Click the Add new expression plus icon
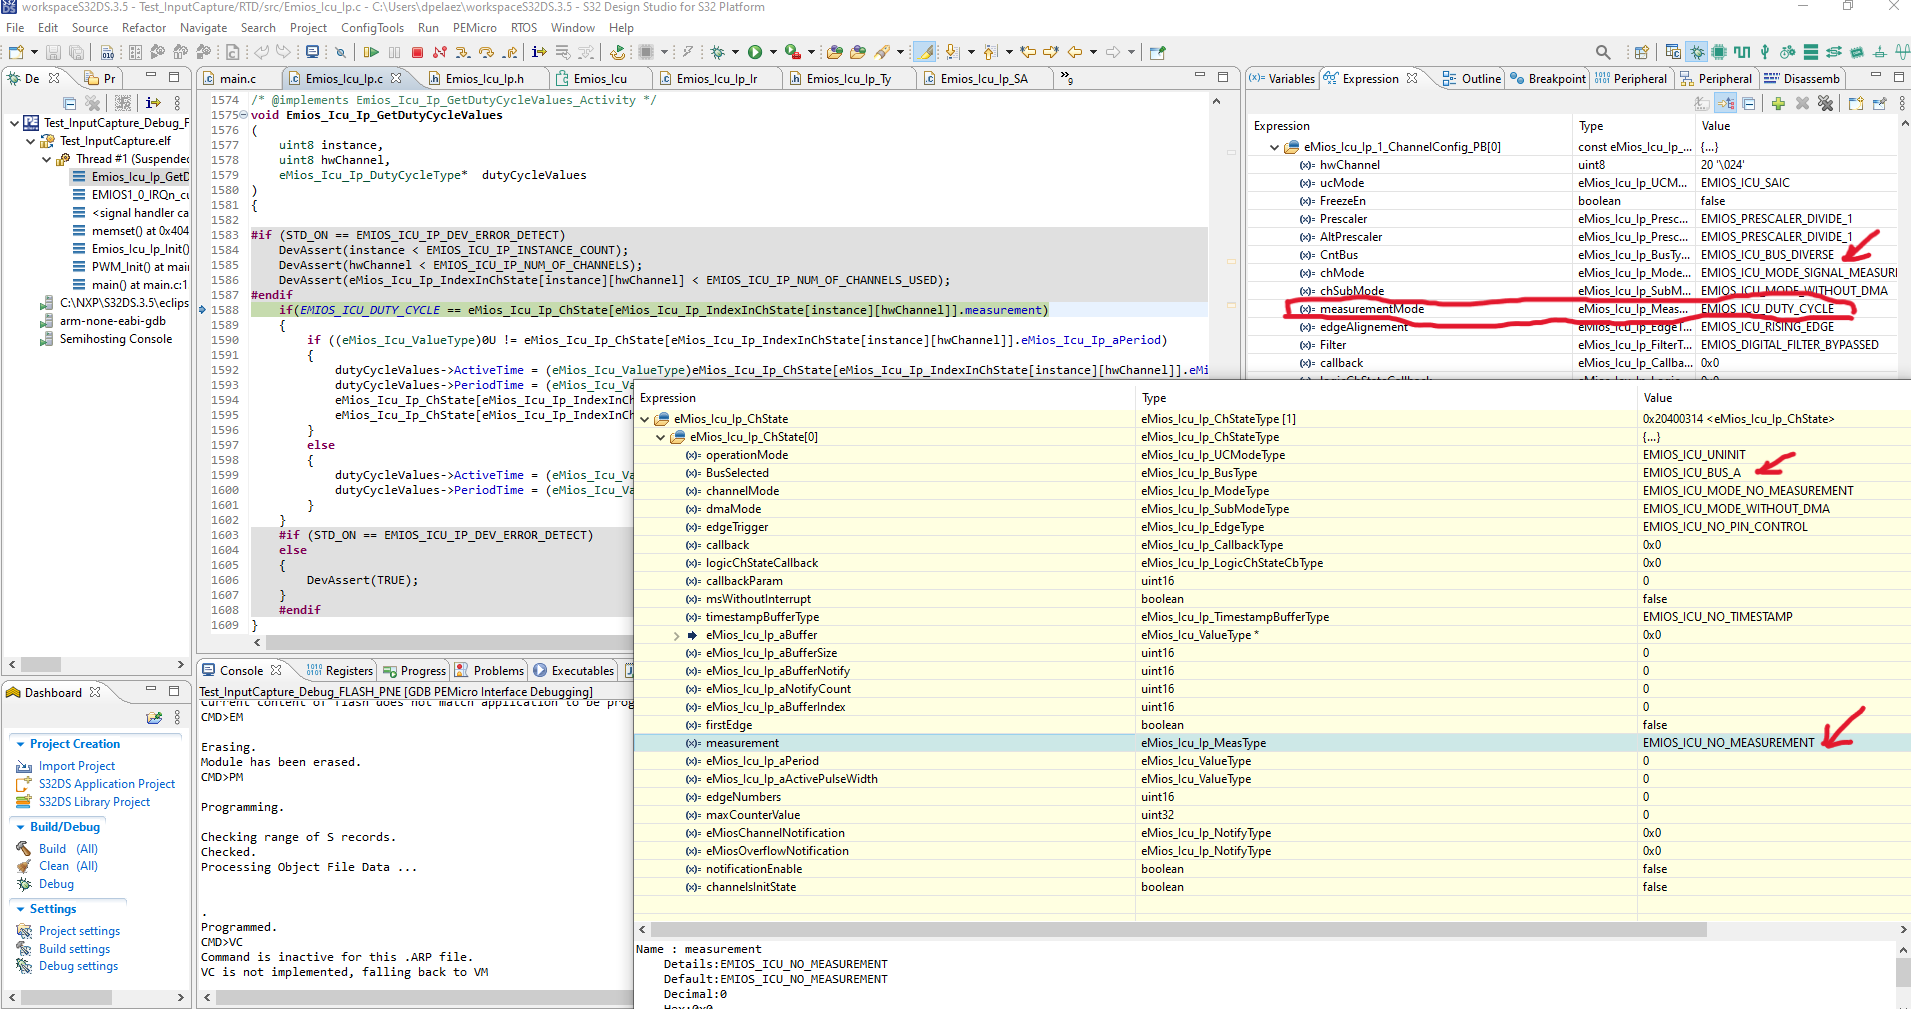Image resolution: width=1911 pixels, height=1009 pixels. coord(1778,103)
